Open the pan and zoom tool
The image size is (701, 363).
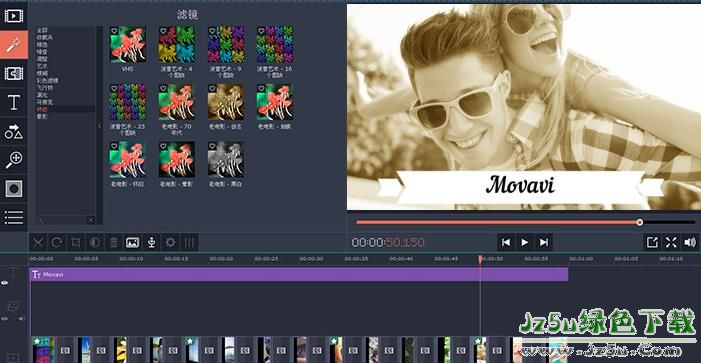pyautogui.click(x=13, y=160)
